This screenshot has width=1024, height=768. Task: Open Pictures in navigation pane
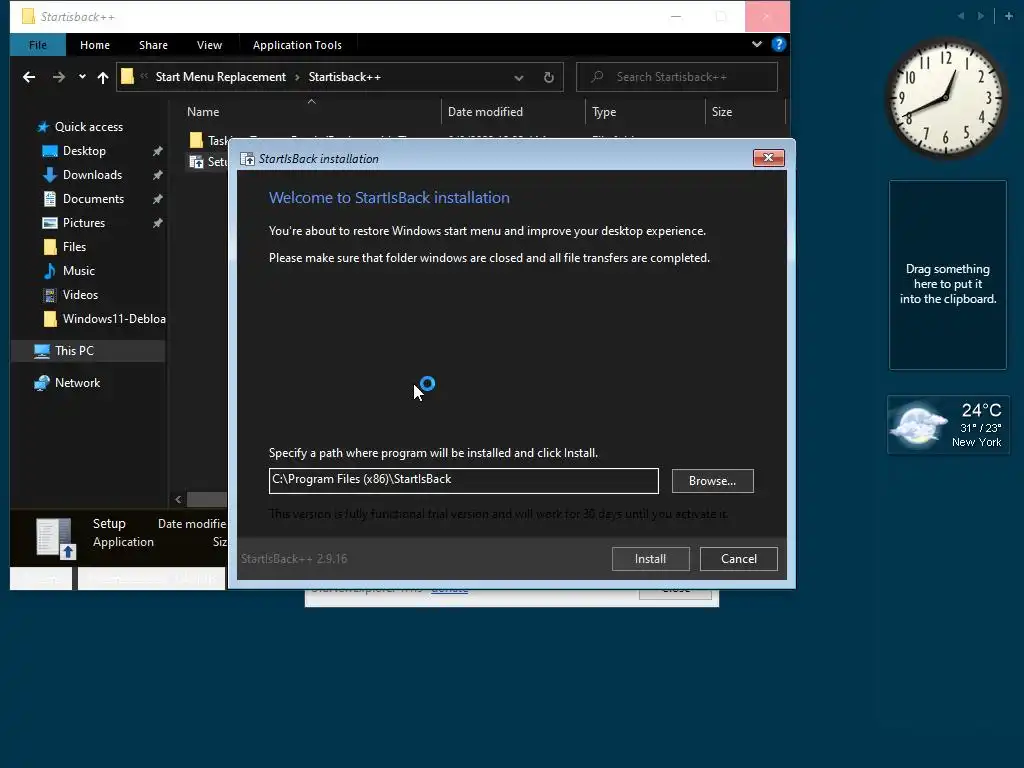pyautogui.click(x=84, y=223)
